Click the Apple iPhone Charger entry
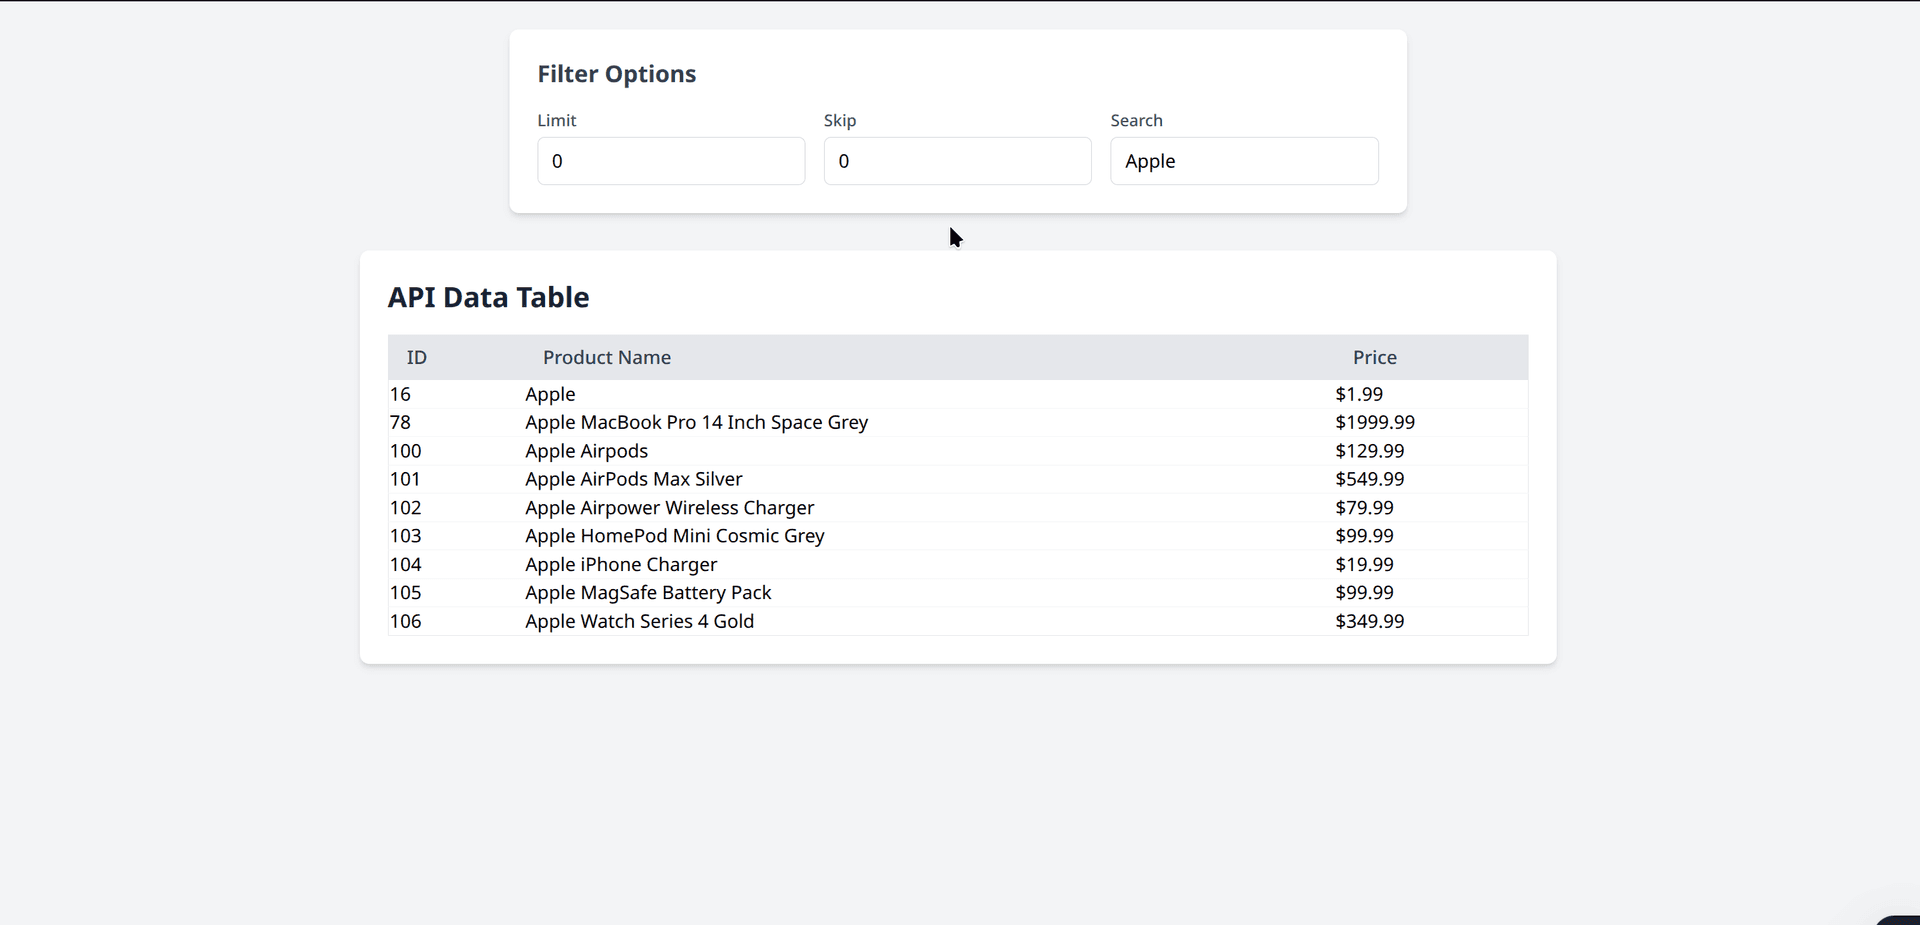The width and height of the screenshot is (1920, 925). tap(621, 564)
